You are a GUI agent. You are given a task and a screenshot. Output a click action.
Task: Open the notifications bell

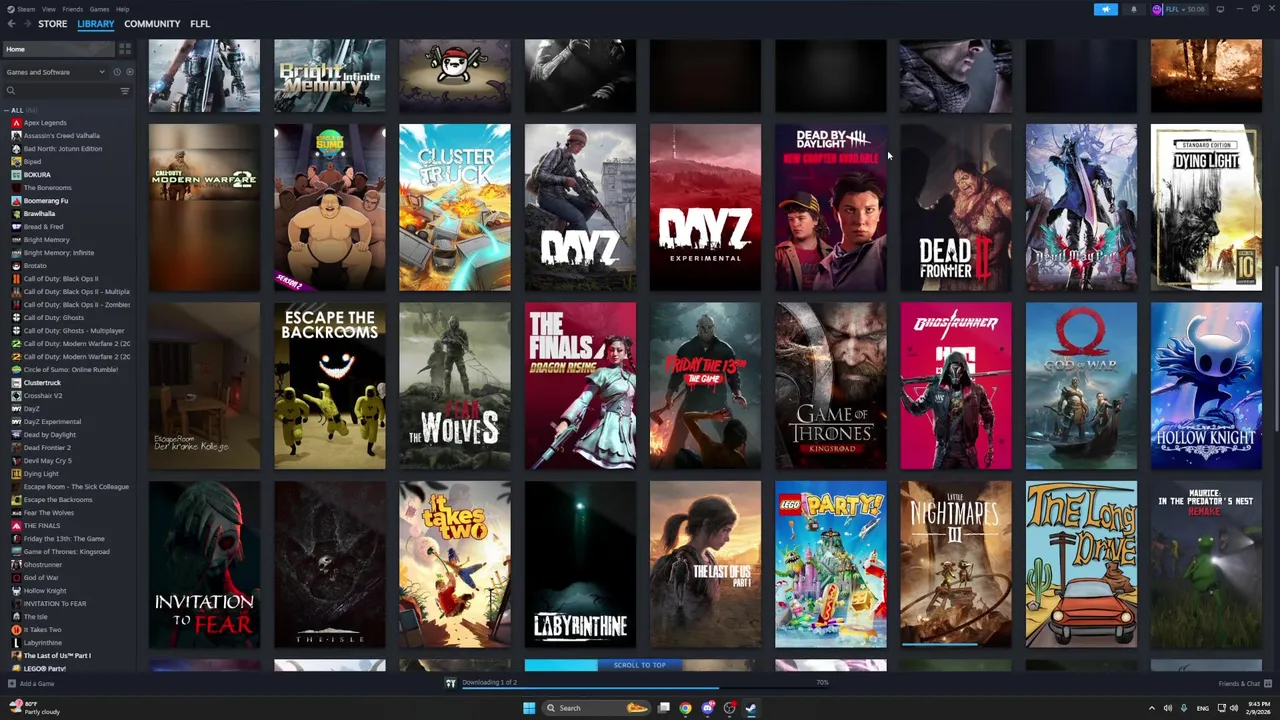pos(1133,9)
